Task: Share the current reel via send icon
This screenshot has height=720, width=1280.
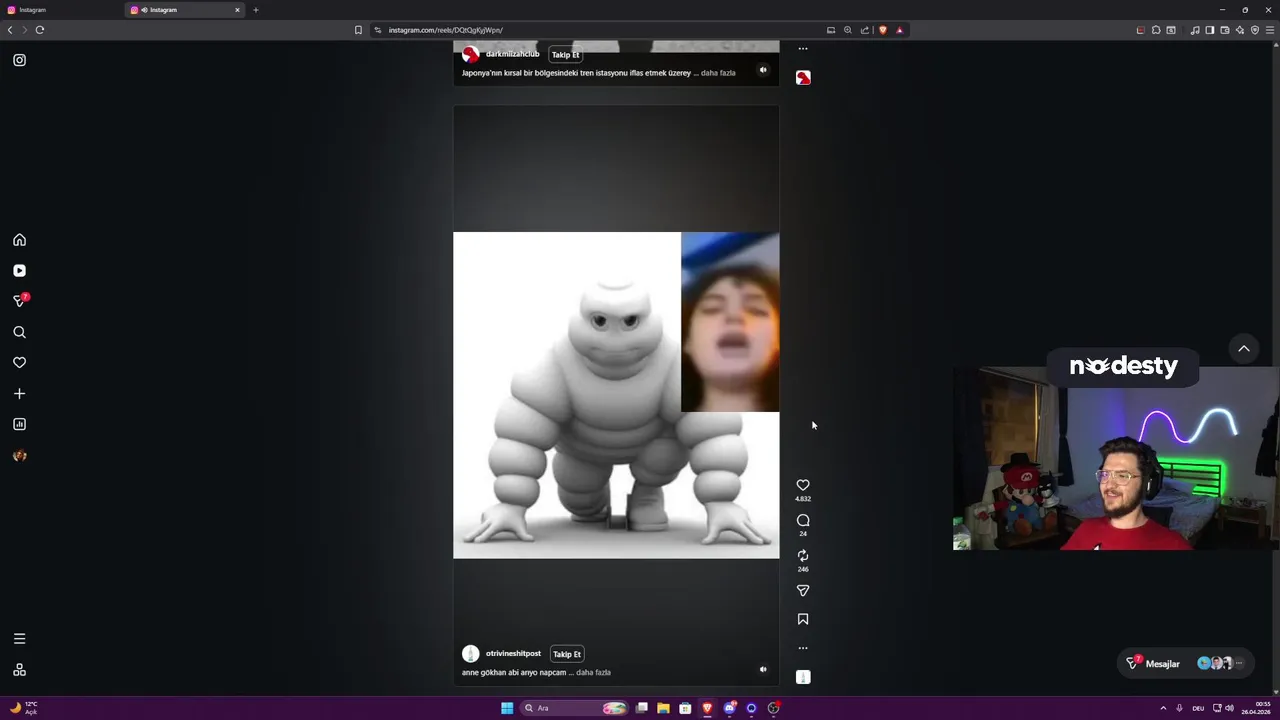Action: [x=803, y=591]
